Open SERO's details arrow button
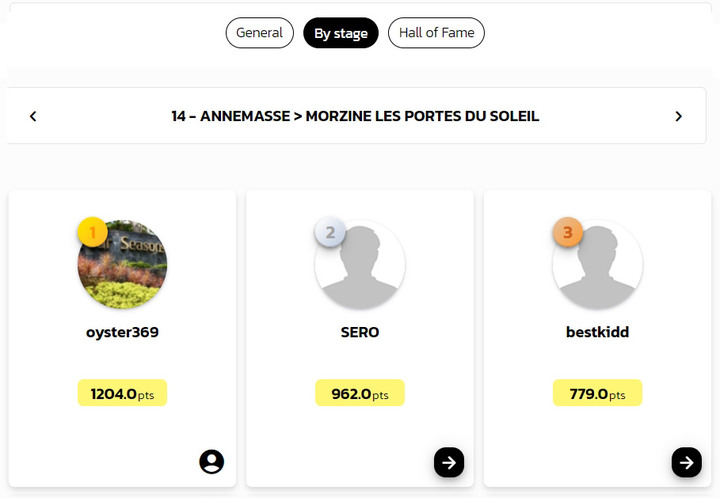The width and height of the screenshot is (720, 498). pos(449,462)
